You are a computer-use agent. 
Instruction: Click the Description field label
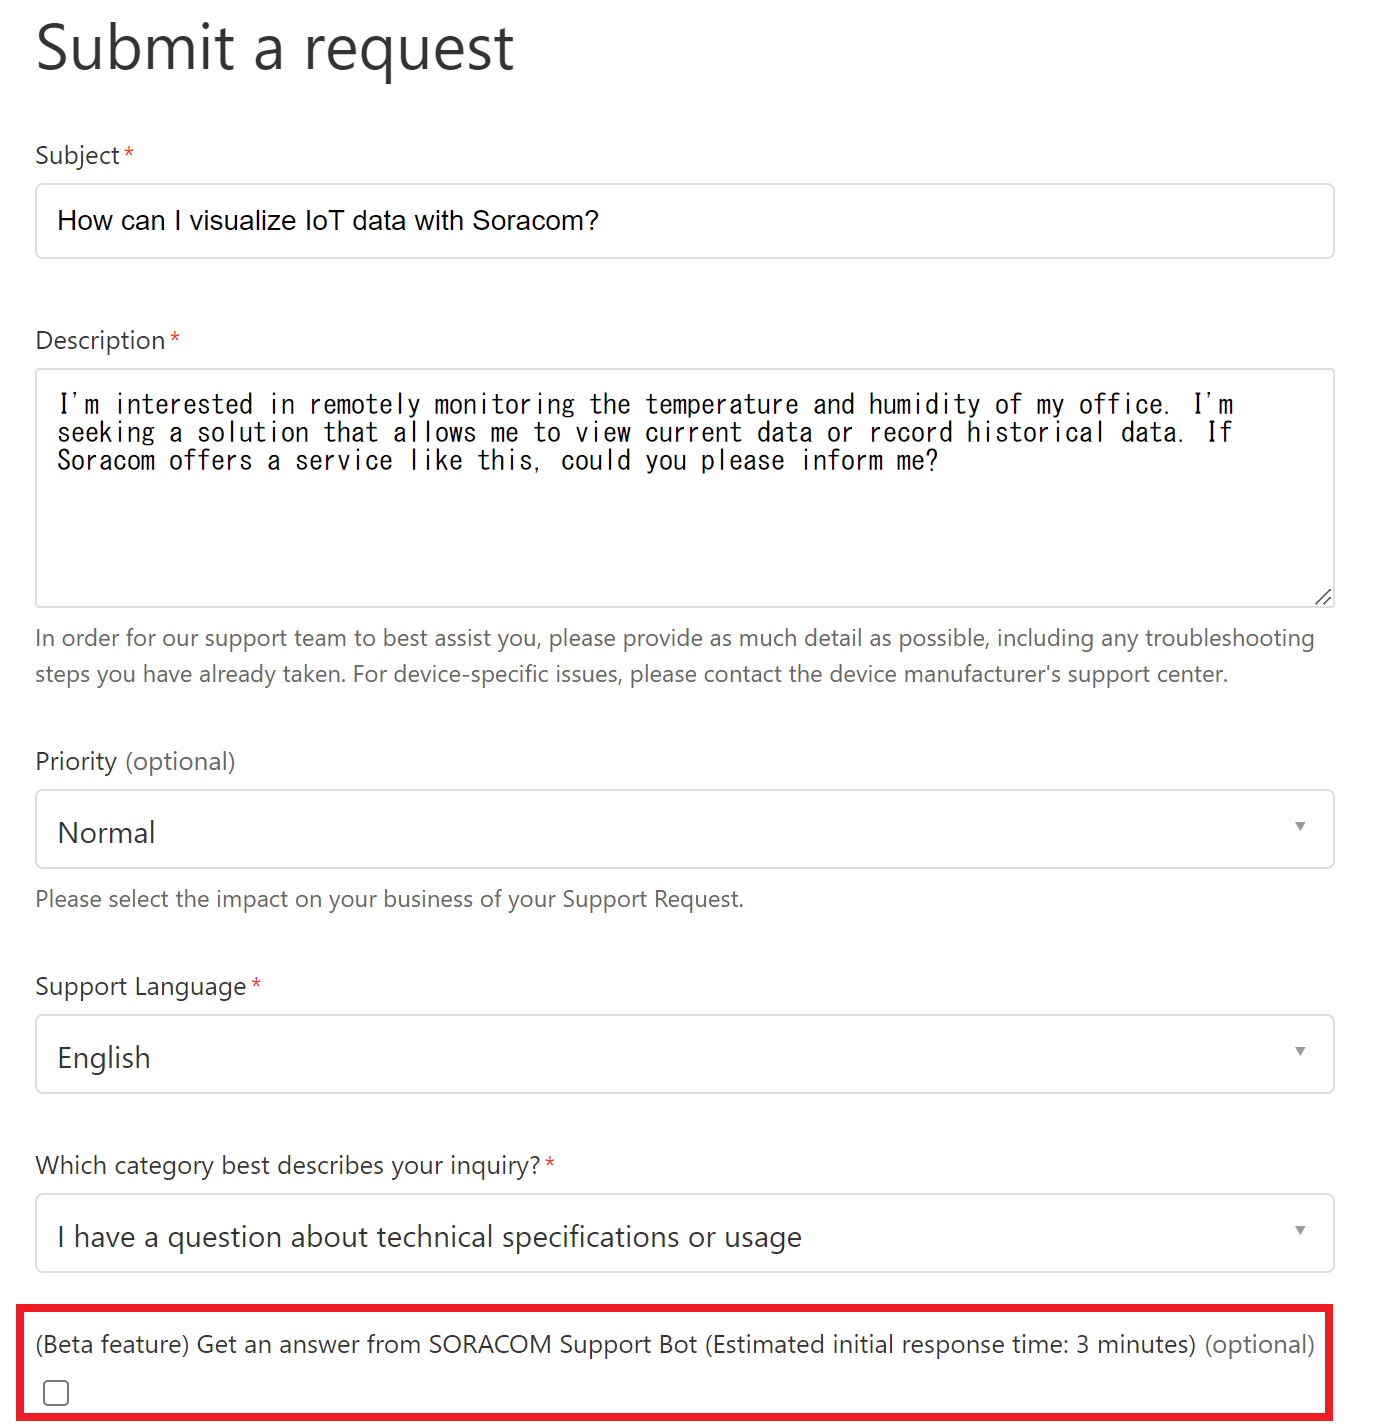[100, 341]
